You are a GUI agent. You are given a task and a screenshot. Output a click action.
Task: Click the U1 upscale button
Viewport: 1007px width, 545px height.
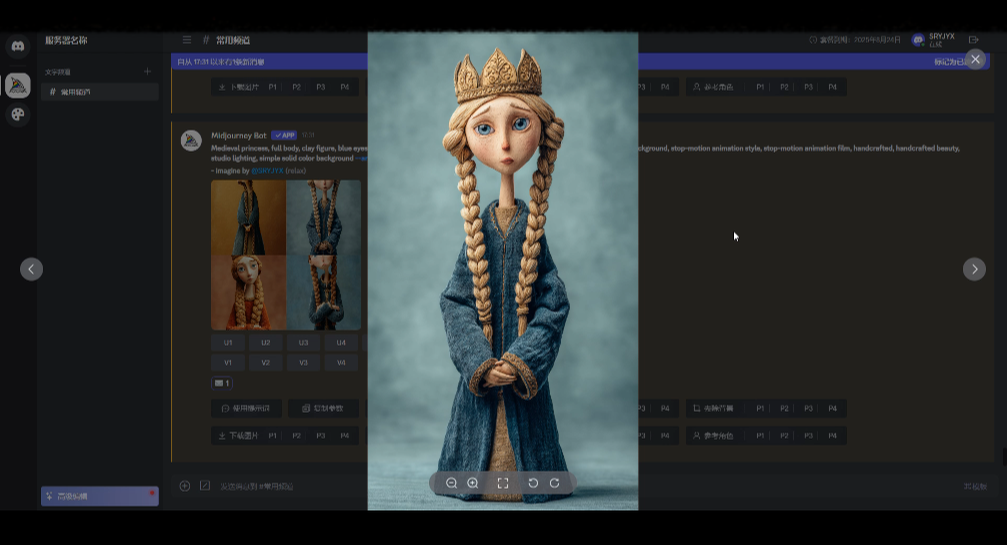pyautogui.click(x=228, y=342)
